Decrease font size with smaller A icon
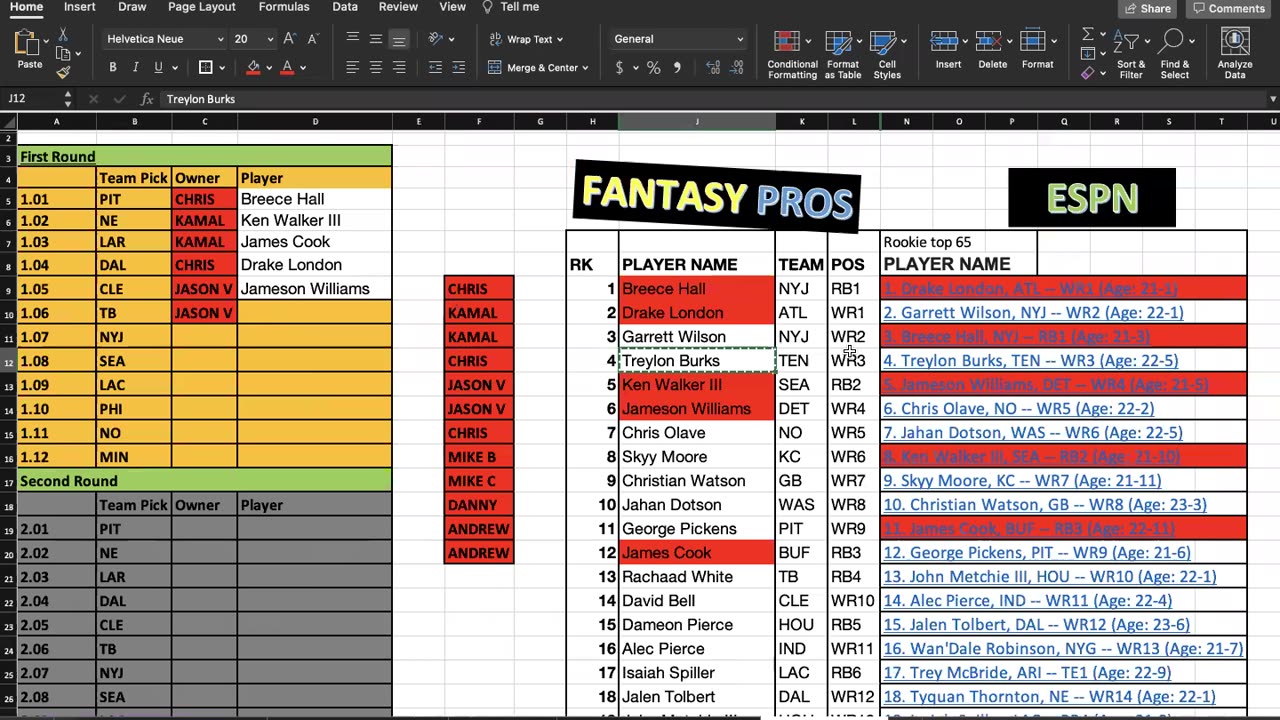The width and height of the screenshot is (1280, 720). tap(312, 39)
